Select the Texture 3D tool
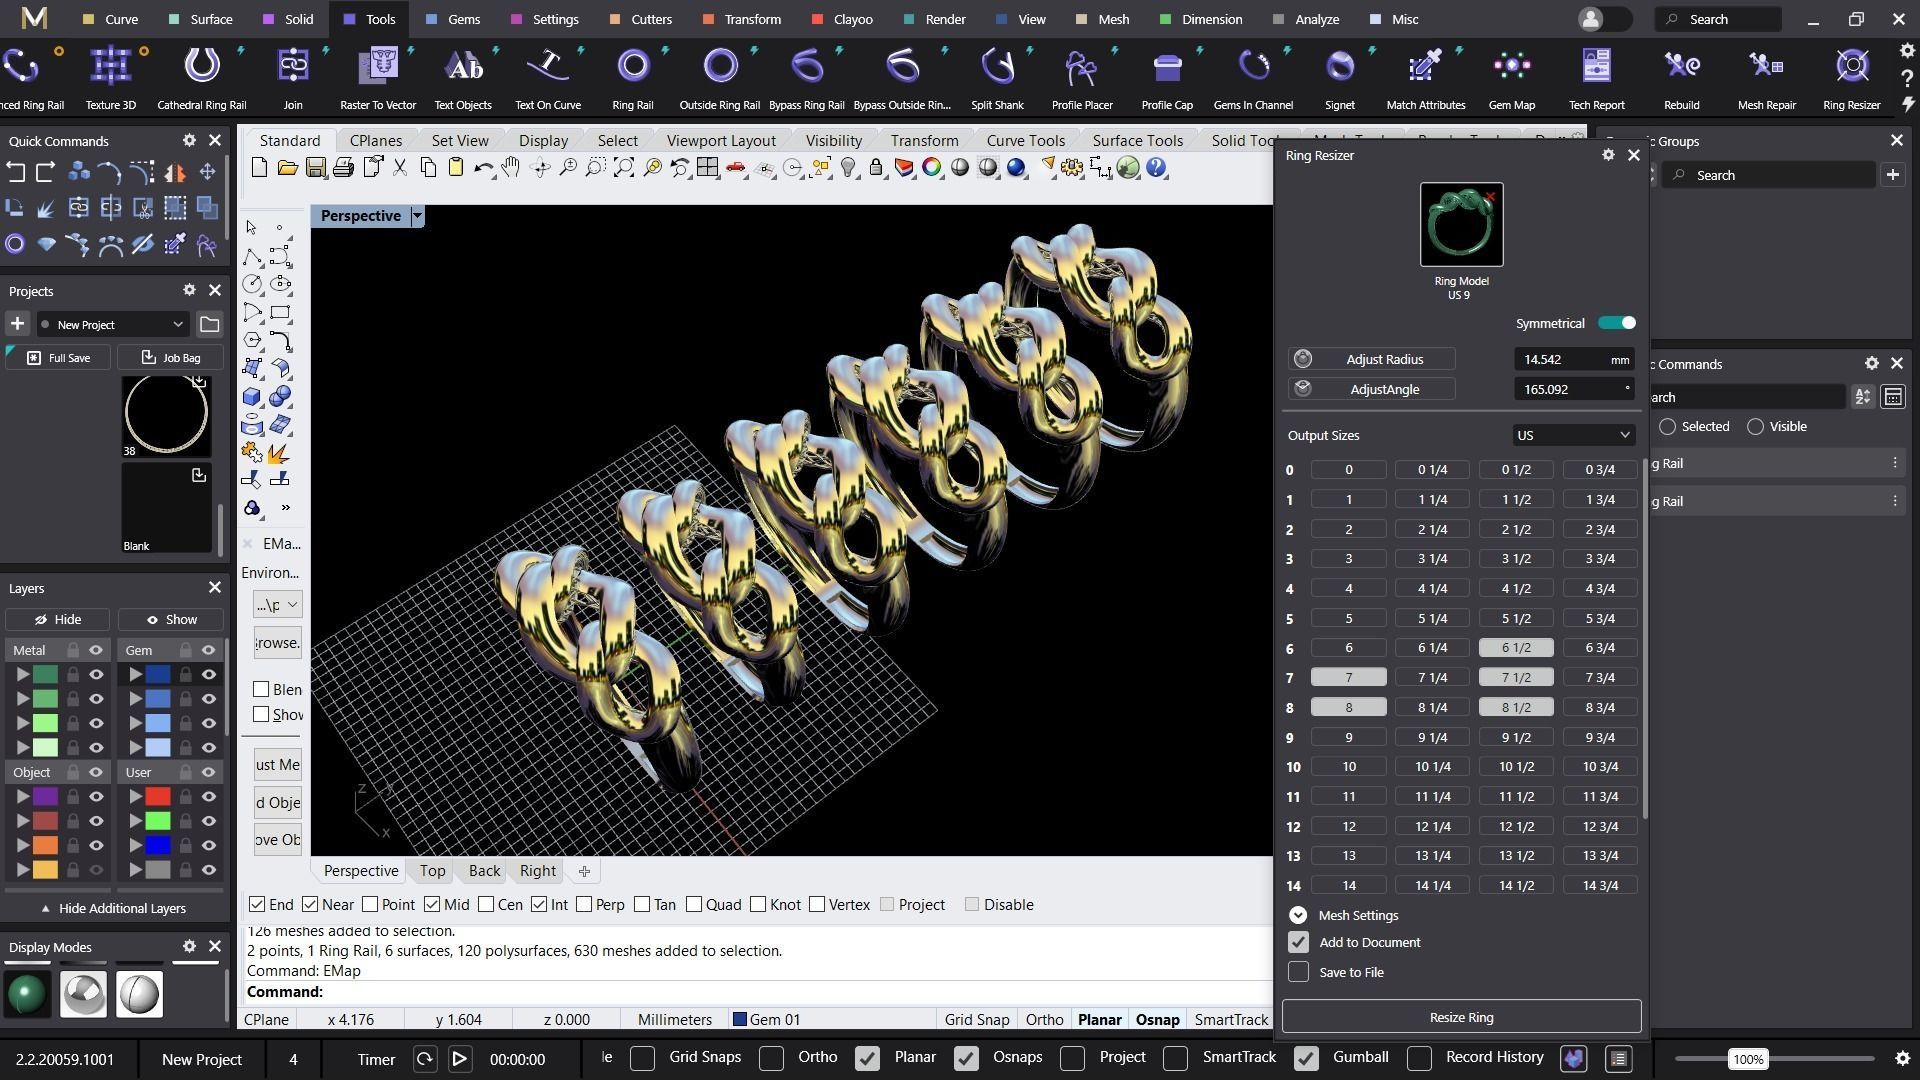The image size is (1920, 1080). click(110, 79)
